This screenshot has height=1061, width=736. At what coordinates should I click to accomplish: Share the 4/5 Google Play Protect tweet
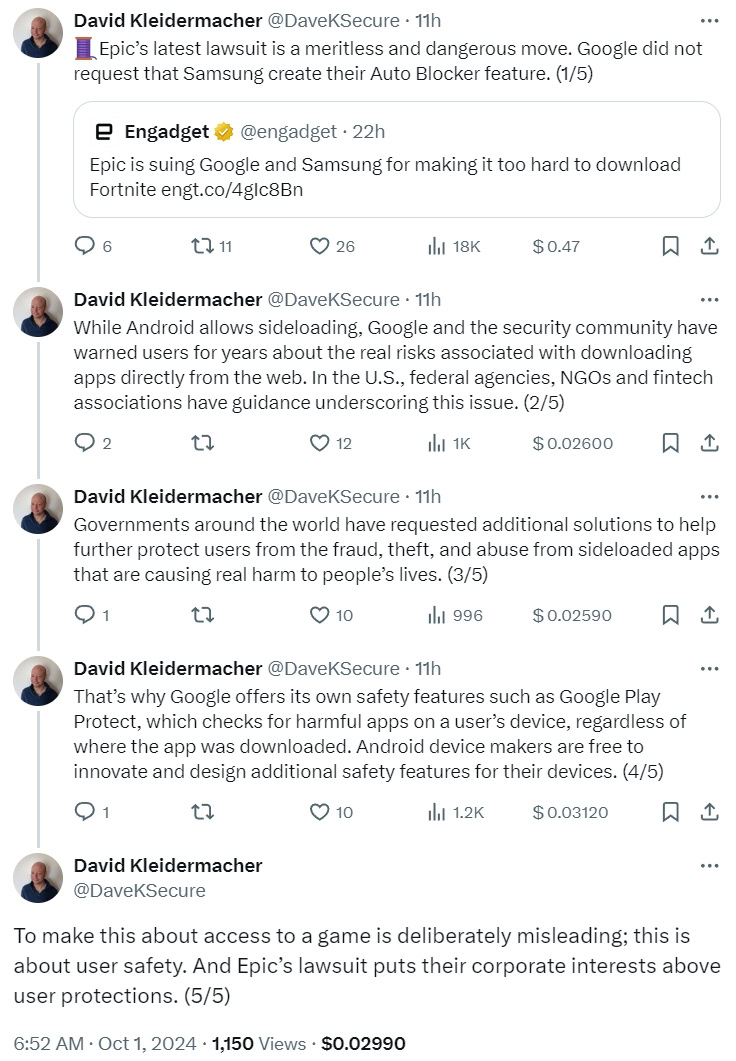click(x=708, y=812)
